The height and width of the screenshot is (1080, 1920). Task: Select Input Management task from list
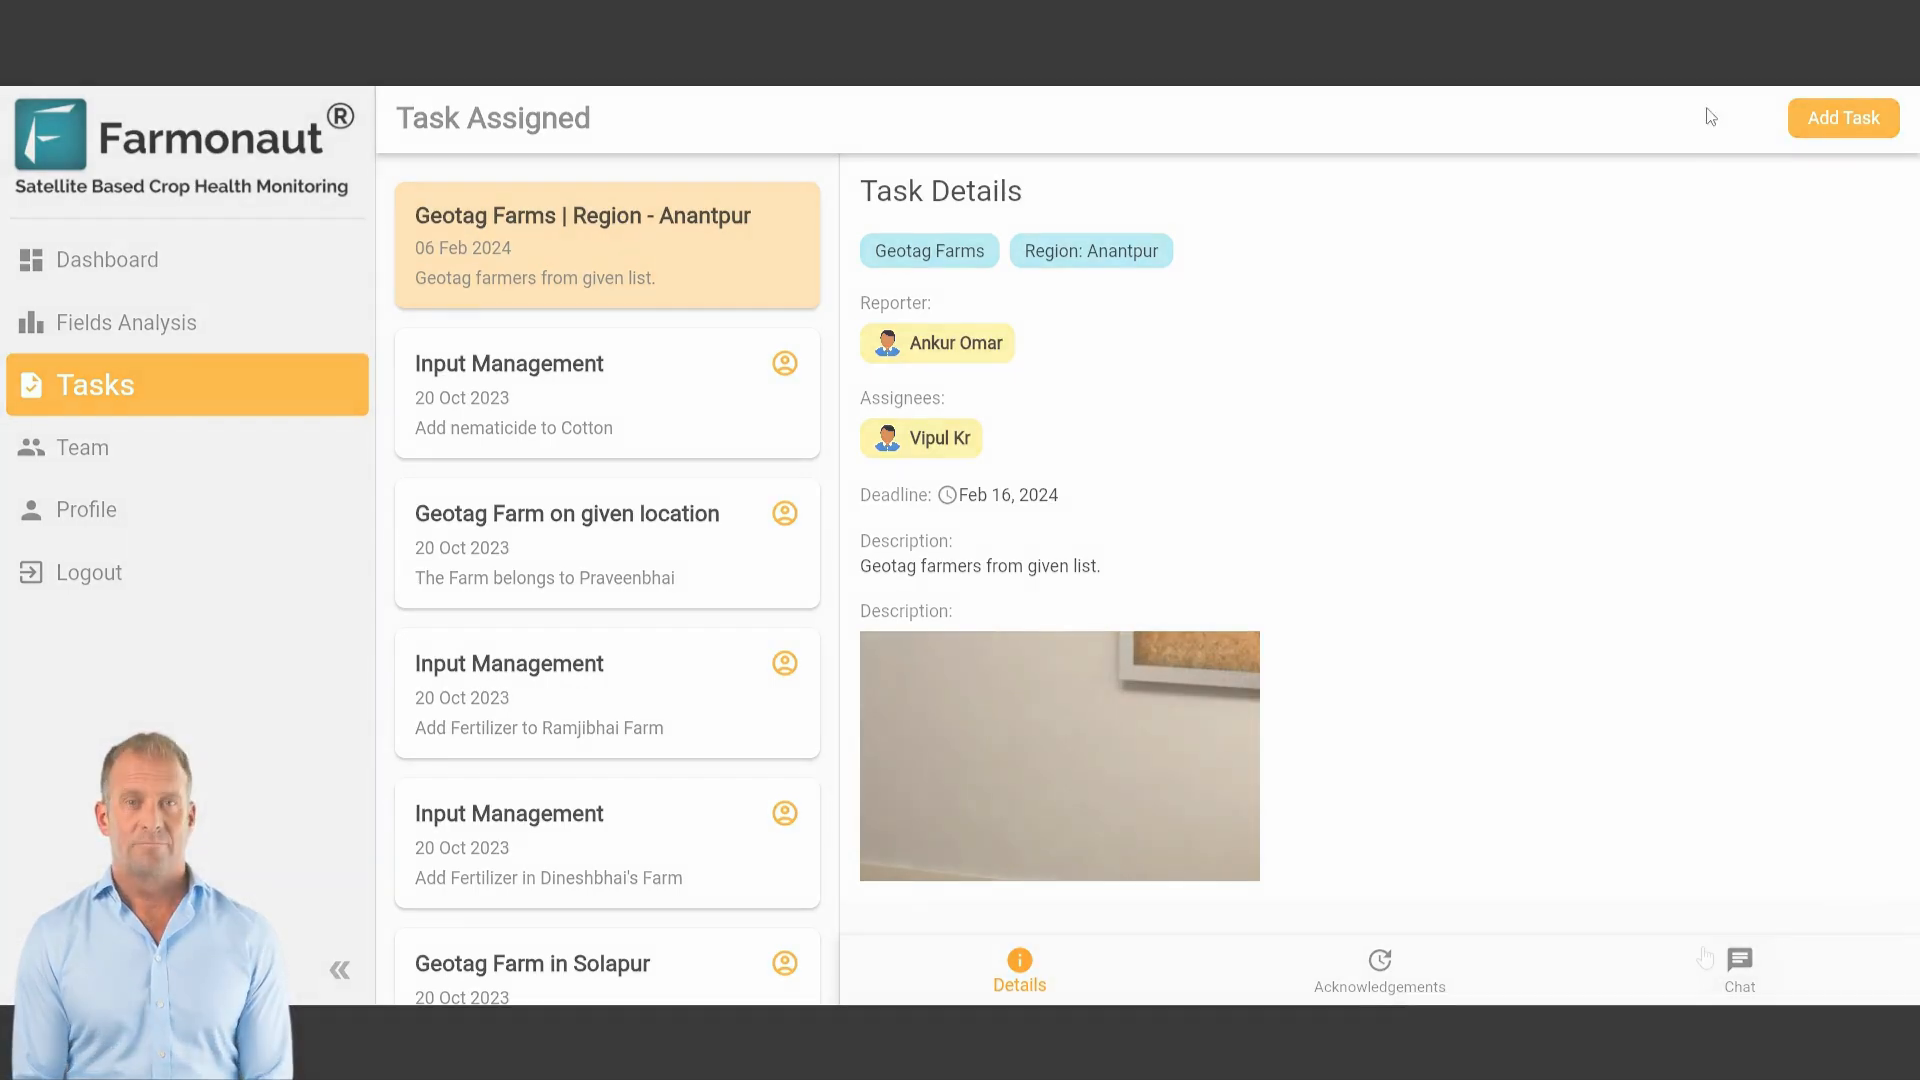pos(607,393)
